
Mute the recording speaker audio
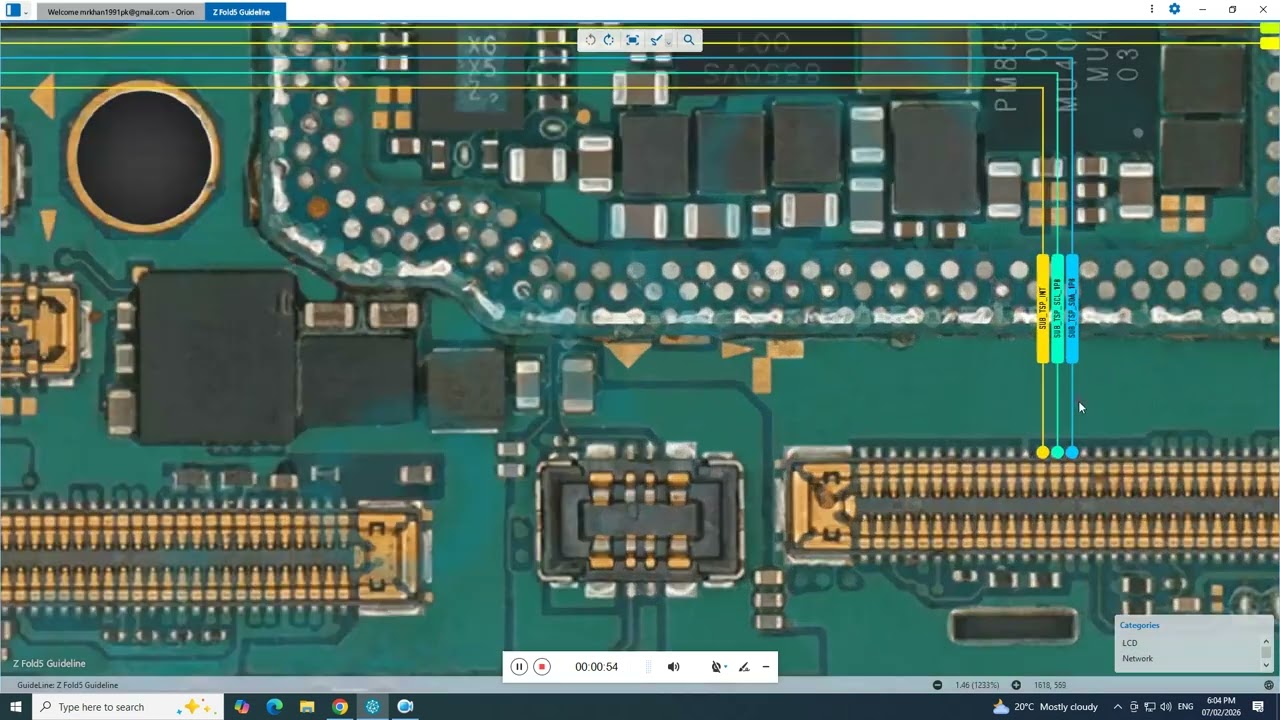point(673,667)
